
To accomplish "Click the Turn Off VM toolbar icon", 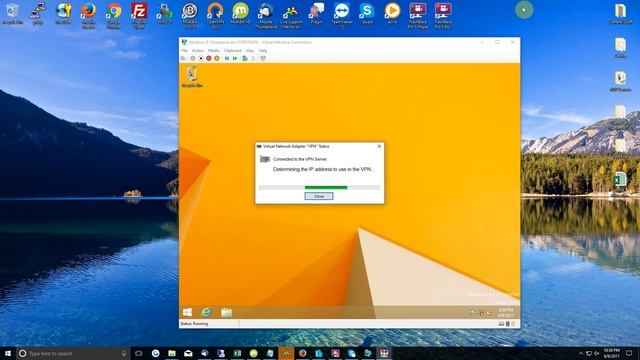I will tap(201, 58).
